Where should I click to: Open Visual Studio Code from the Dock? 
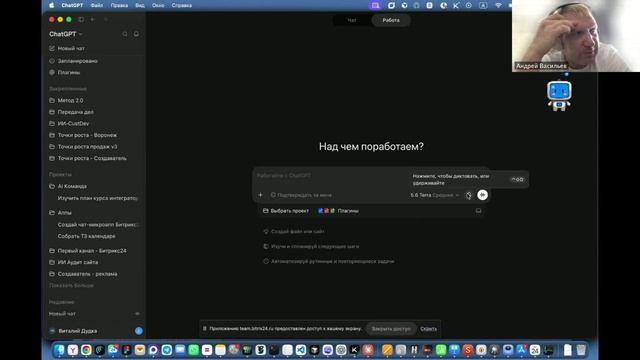click(301, 350)
